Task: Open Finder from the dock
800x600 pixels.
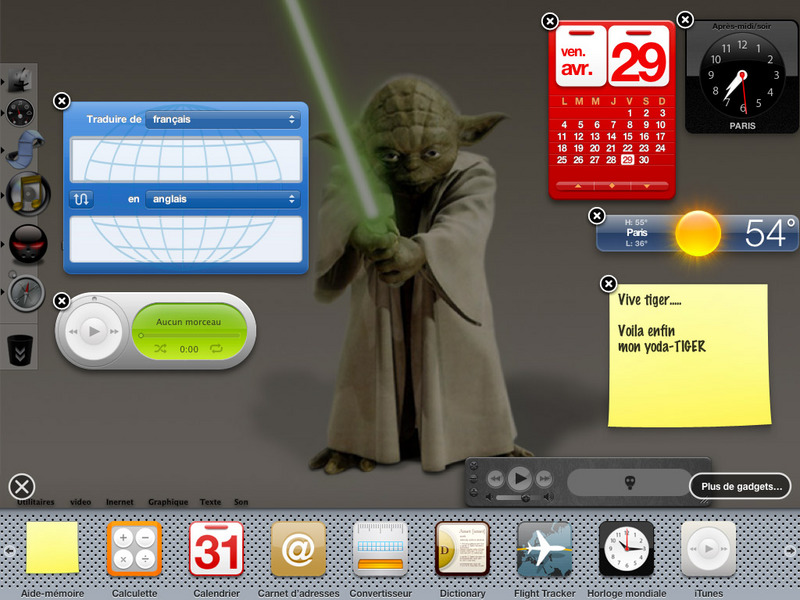Action: 21,80
